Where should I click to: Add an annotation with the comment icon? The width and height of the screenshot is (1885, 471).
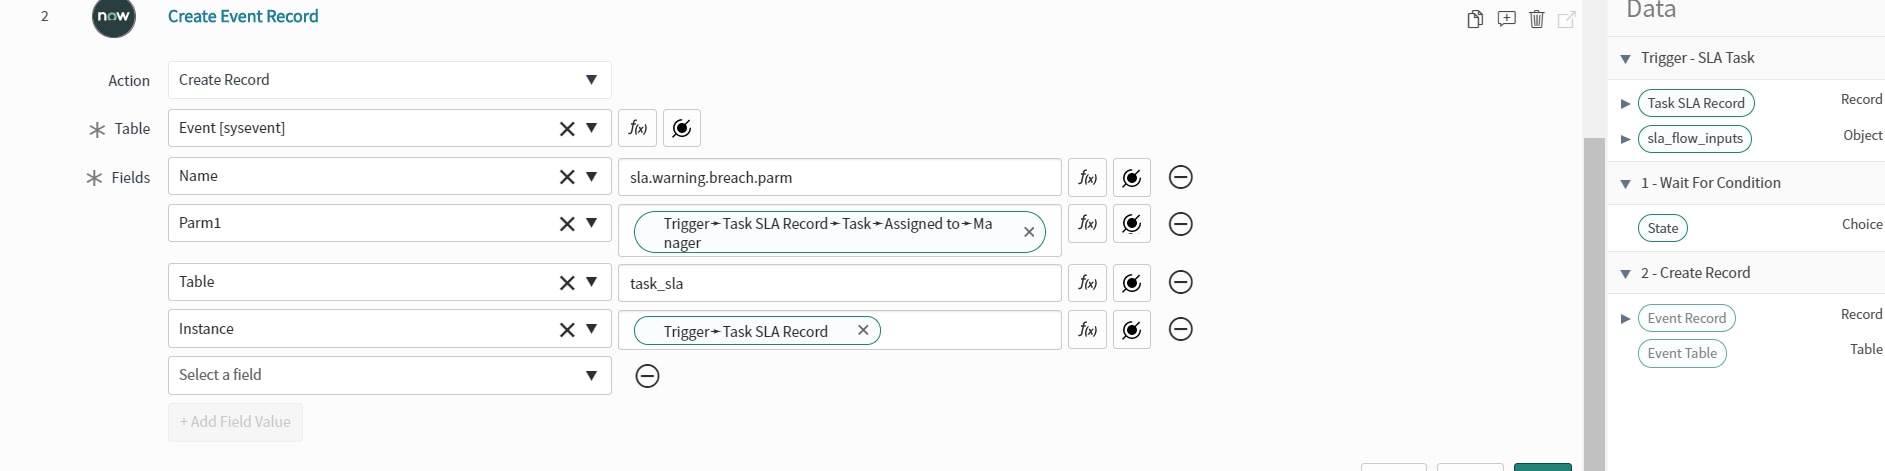(x=1506, y=19)
